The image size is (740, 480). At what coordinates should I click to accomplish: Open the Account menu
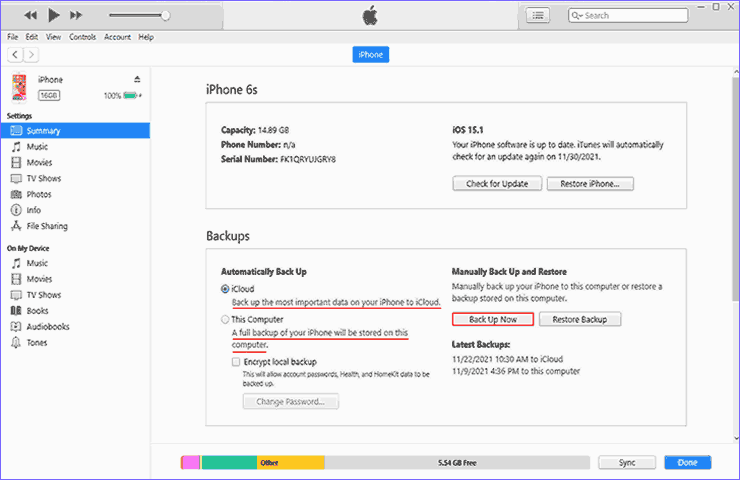118,37
